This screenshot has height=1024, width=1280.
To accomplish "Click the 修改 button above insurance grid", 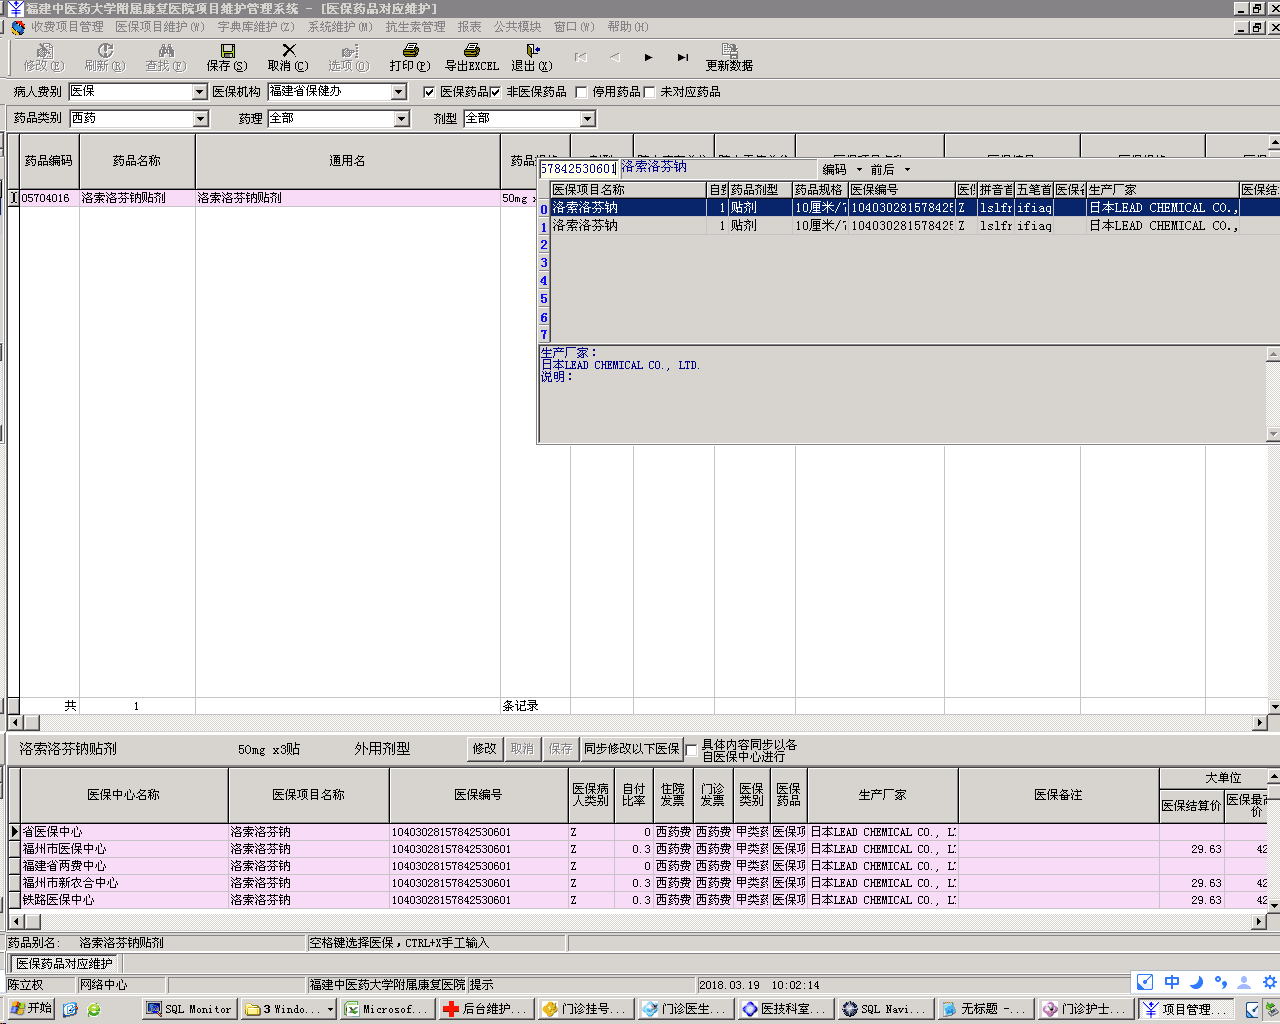I will point(485,749).
